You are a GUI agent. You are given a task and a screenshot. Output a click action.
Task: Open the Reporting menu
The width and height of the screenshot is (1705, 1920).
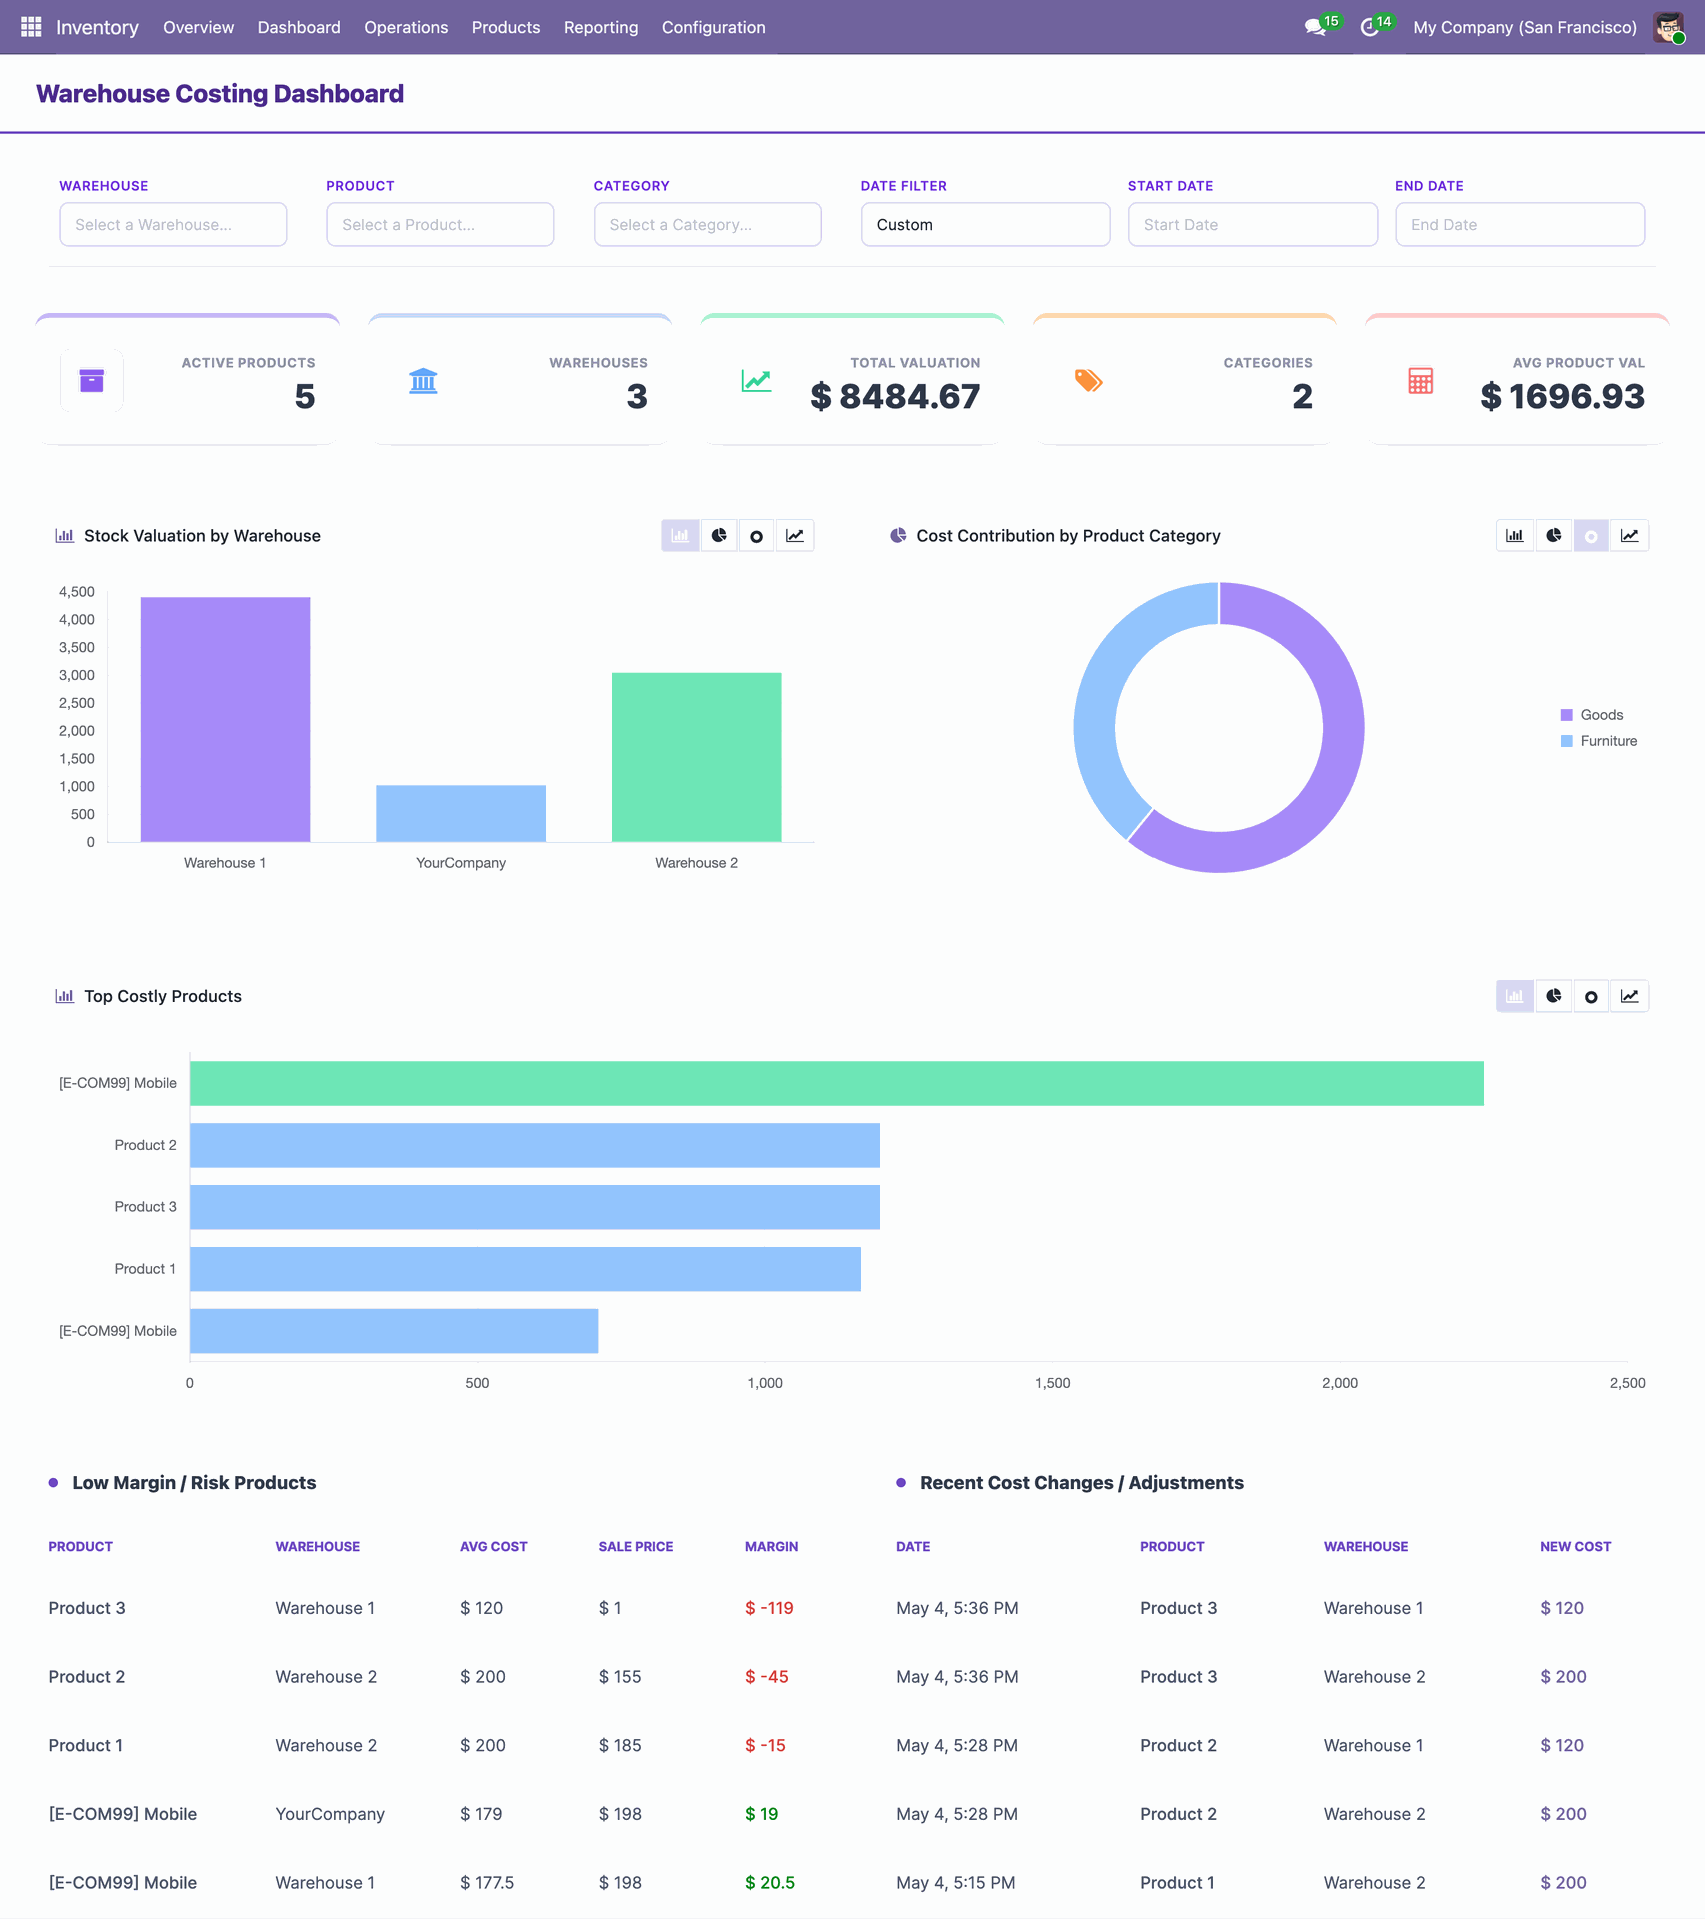tap(601, 27)
